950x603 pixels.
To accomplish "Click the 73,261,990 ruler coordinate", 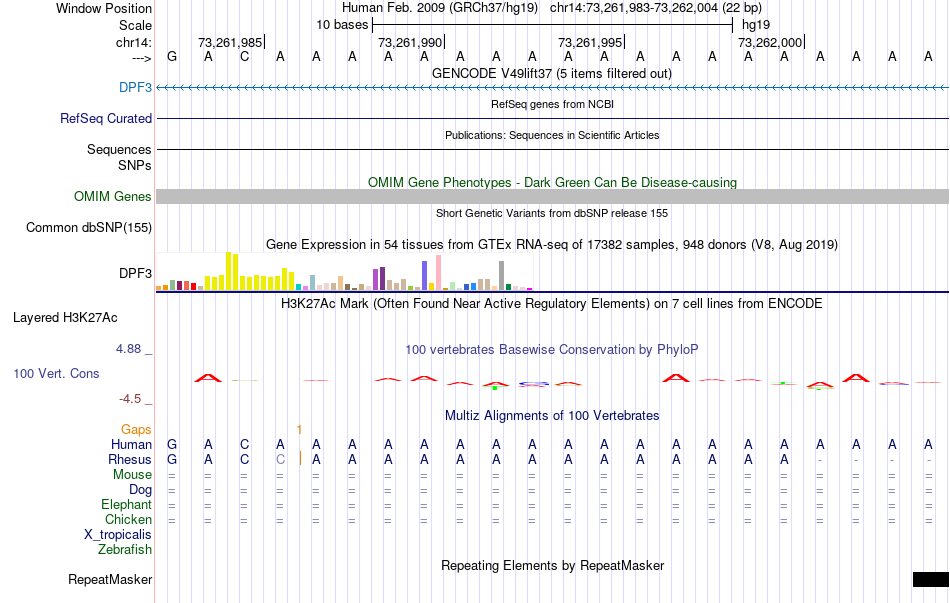I will click(410, 42).
